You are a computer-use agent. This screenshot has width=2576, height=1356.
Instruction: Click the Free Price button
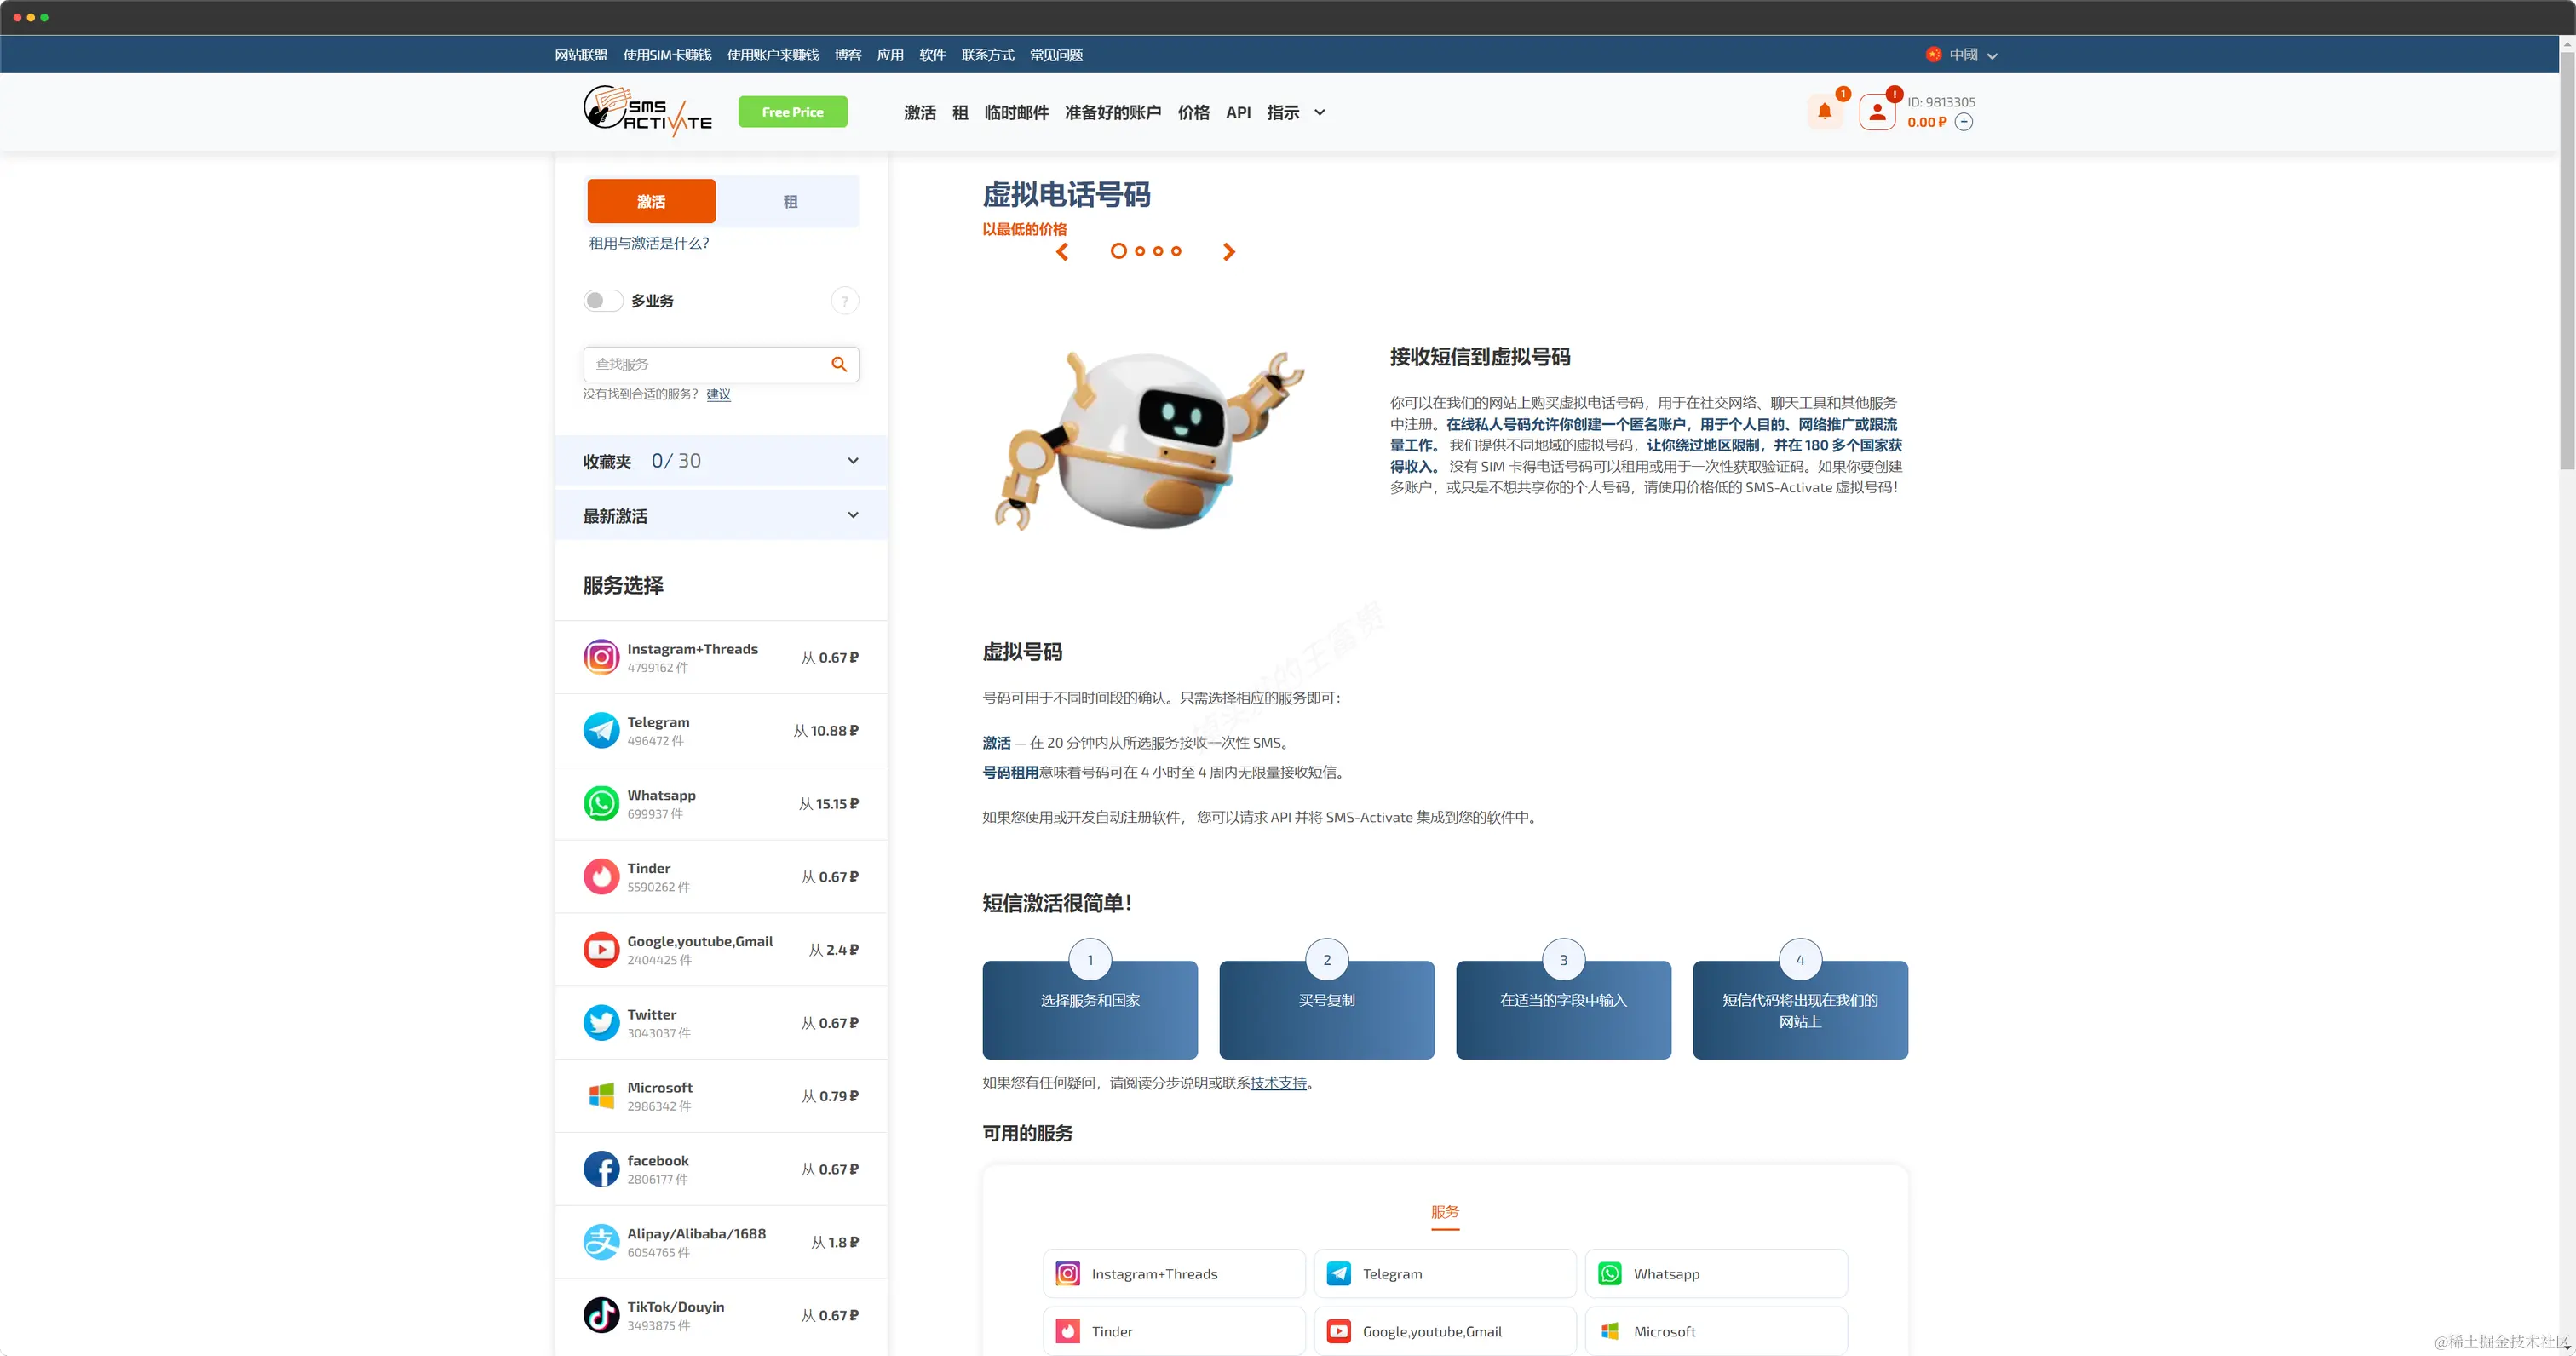793,112
